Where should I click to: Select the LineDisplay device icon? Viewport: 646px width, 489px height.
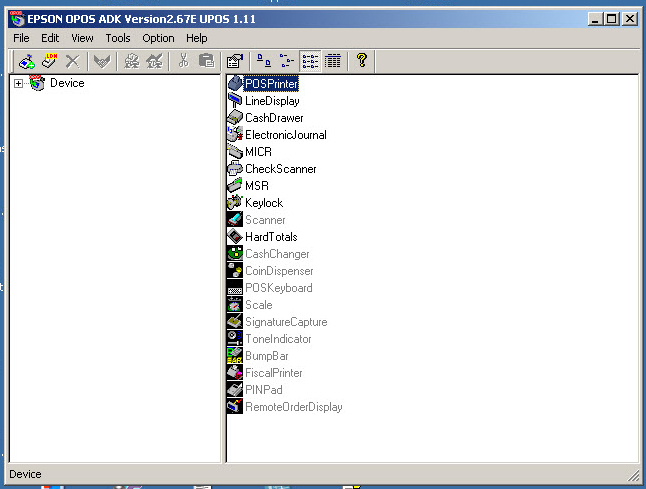tap(235, 101)
